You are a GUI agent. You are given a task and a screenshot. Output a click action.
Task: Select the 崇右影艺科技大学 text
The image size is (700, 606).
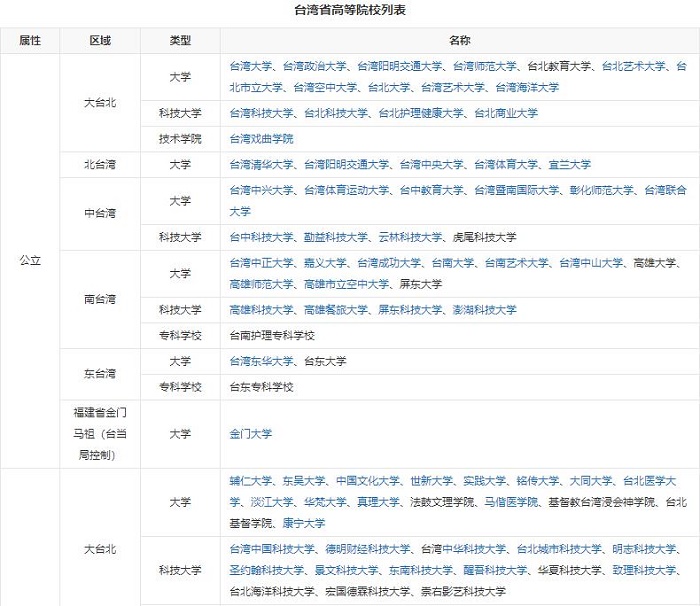(463, 592)
